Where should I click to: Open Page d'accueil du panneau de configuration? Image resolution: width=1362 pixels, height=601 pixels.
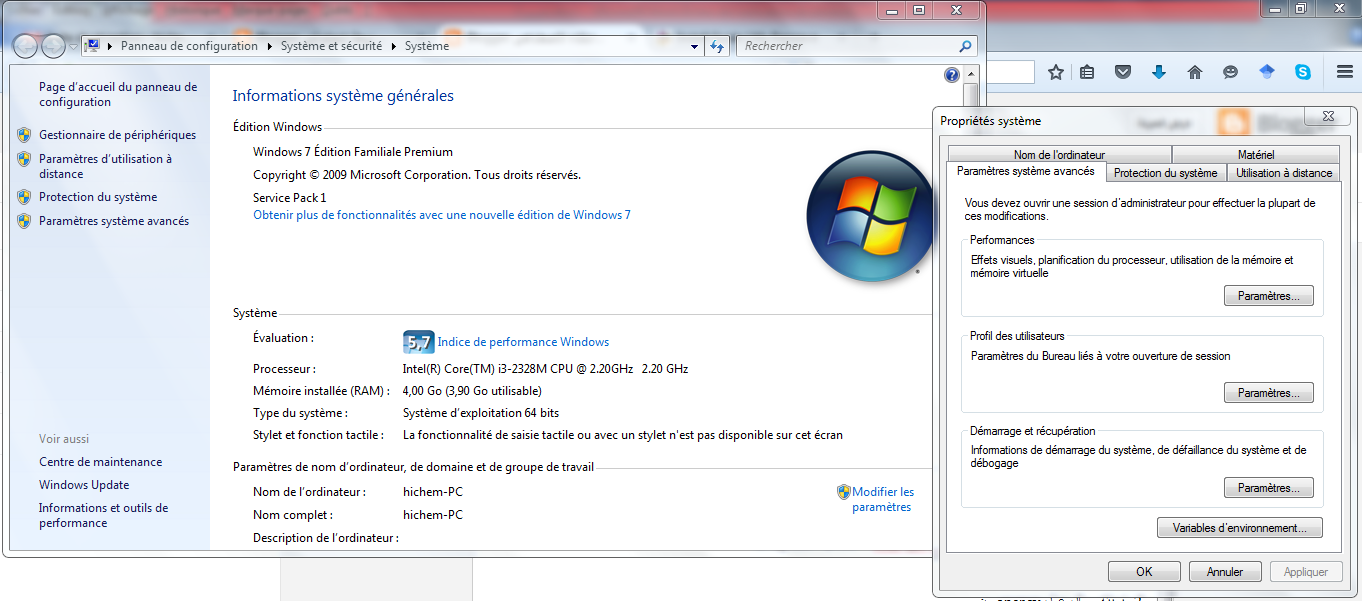[x=118, y=95]
